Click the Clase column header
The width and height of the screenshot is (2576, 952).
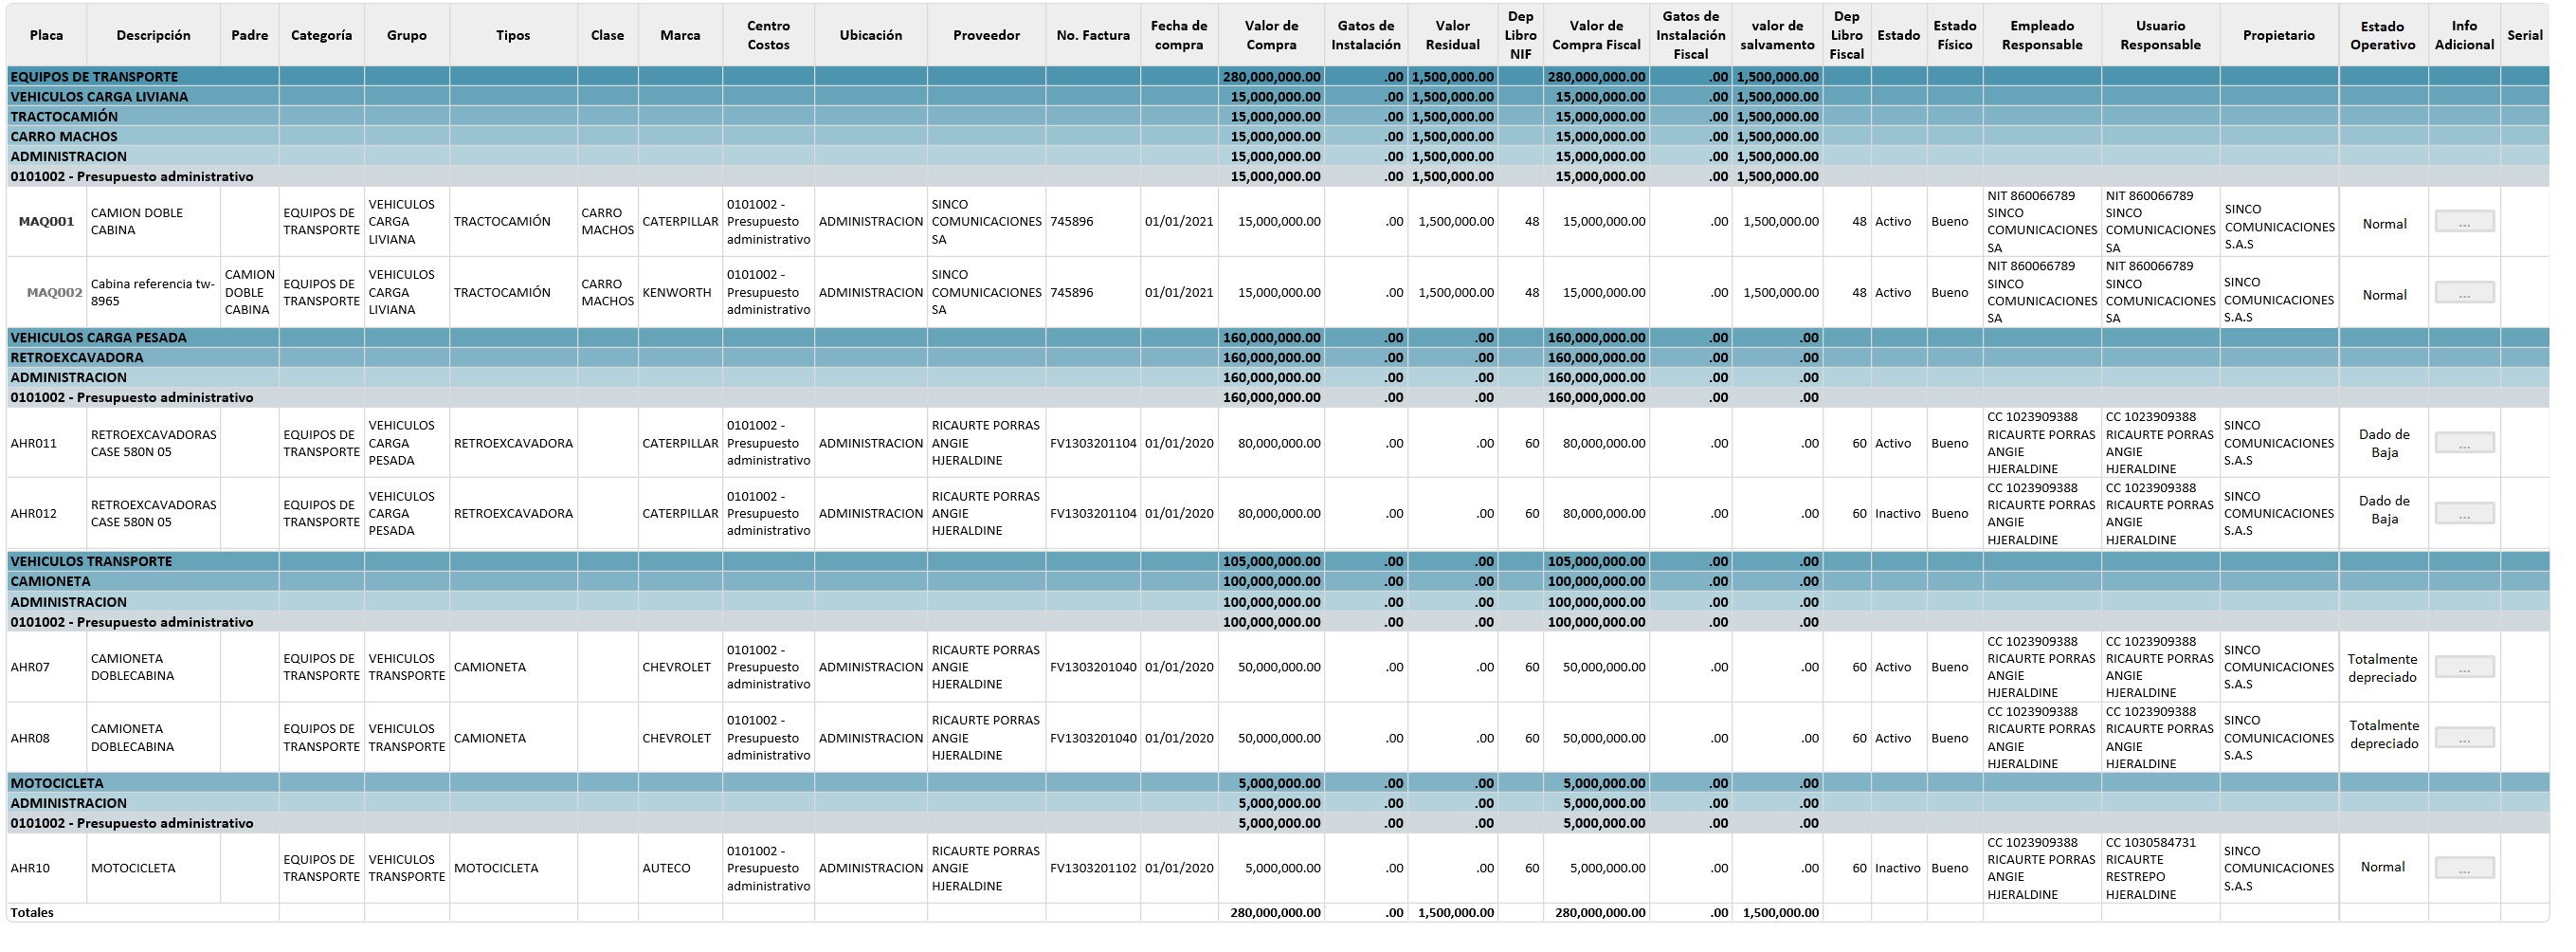click(607, 35)
